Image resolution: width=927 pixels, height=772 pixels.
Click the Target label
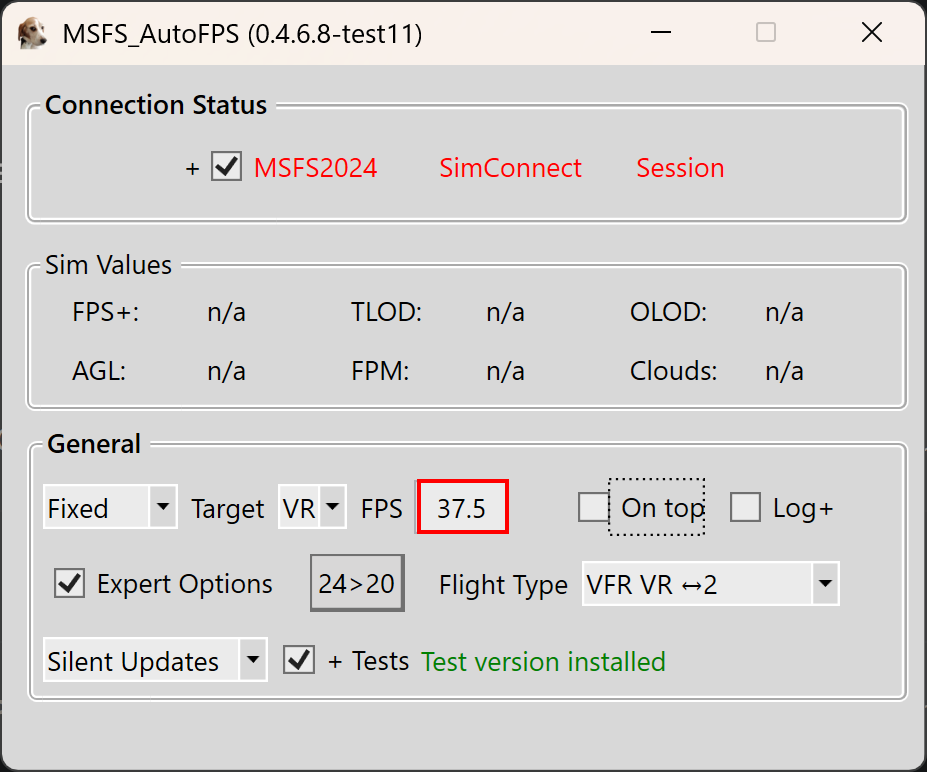click(x=228, y=509)
